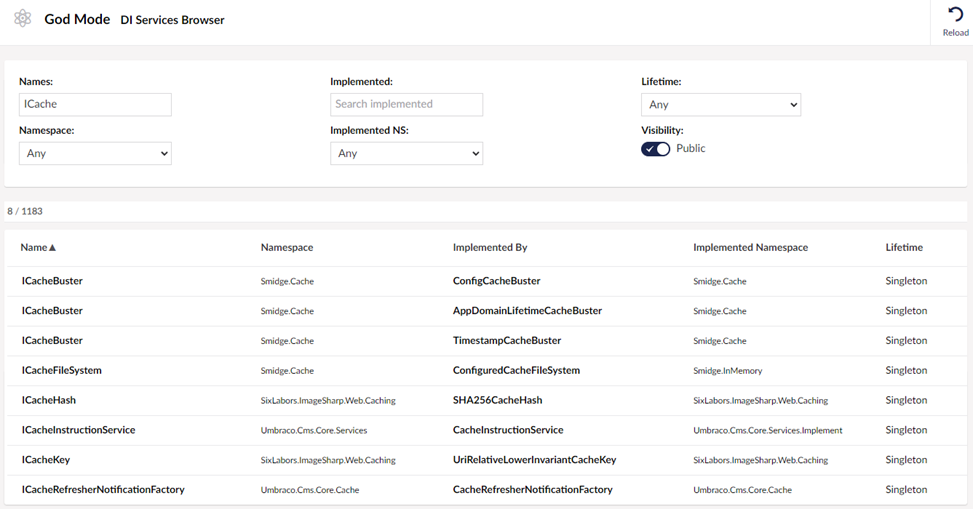Select the ICacheHash name cell
Viewport: 973px width, 509px height.
point(48,400)
